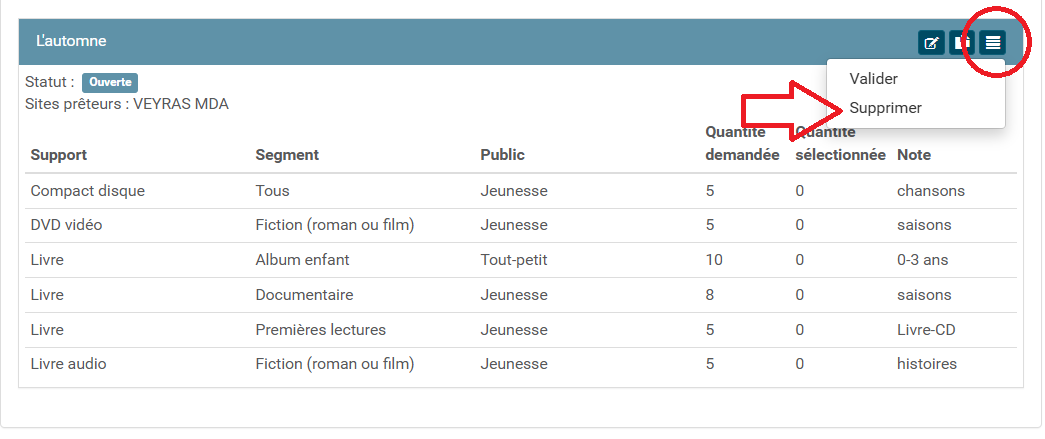Click the Album enfant segment cell

coord(303,260)
